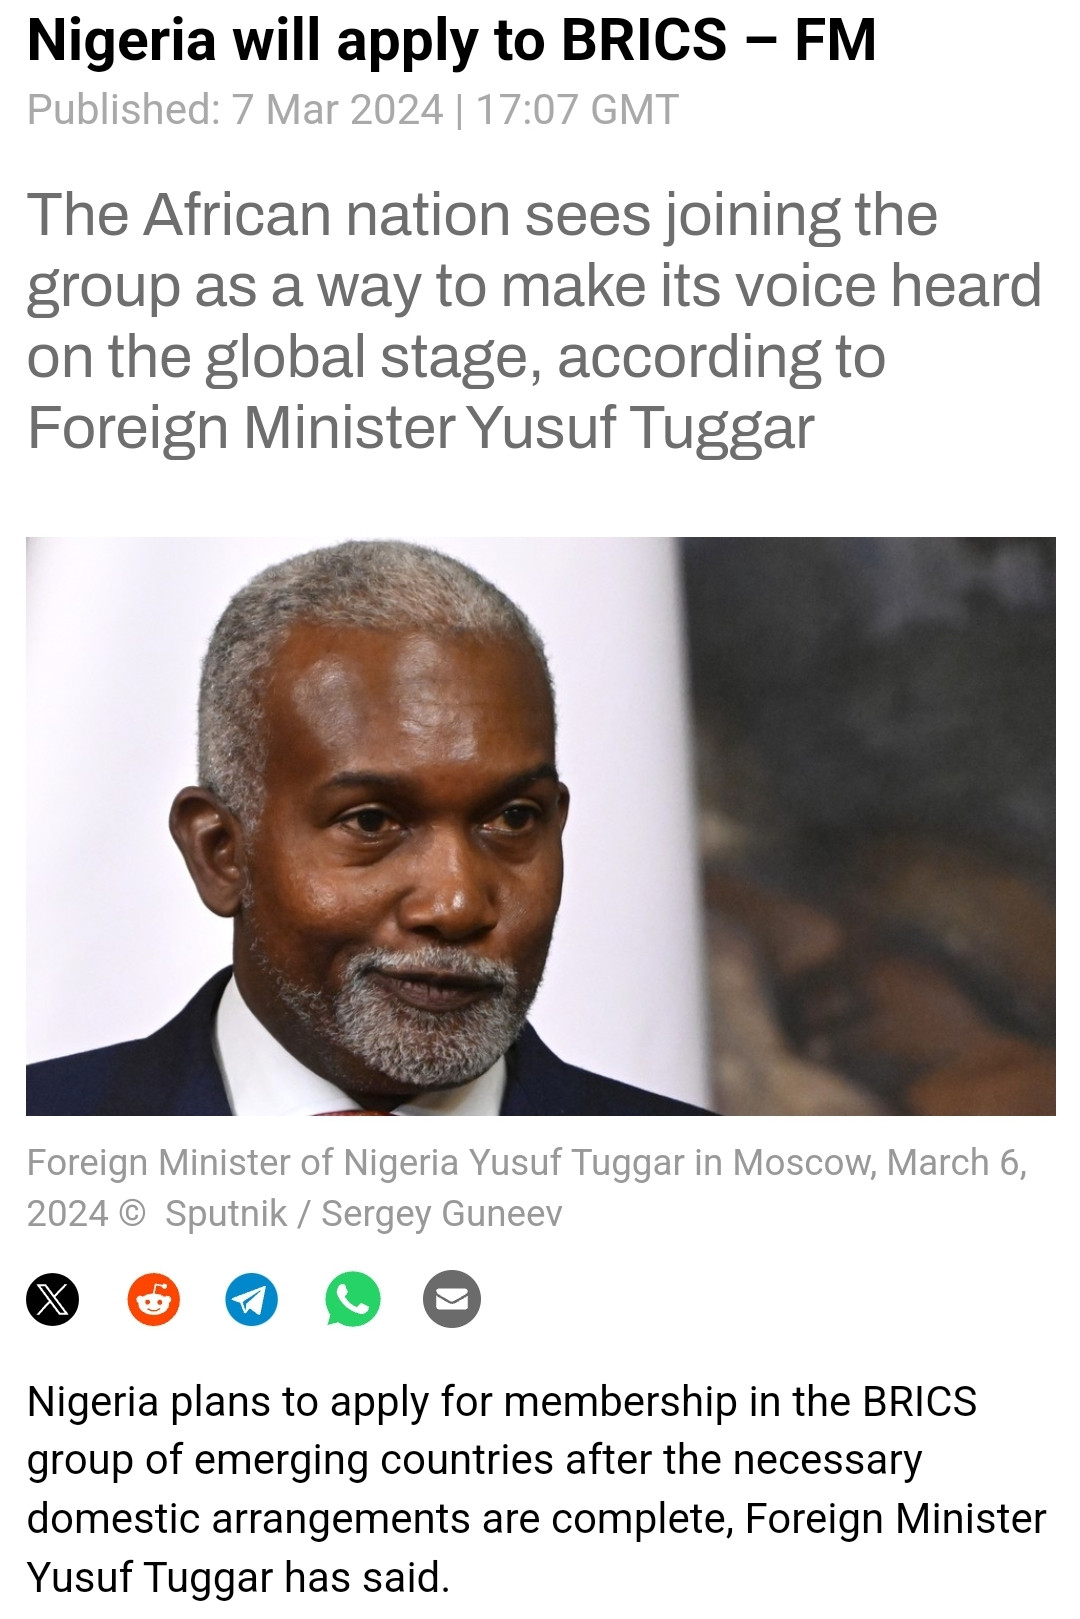
Task: Click the copyright symbol in the caption
Action: click(x=132, y=1214)
